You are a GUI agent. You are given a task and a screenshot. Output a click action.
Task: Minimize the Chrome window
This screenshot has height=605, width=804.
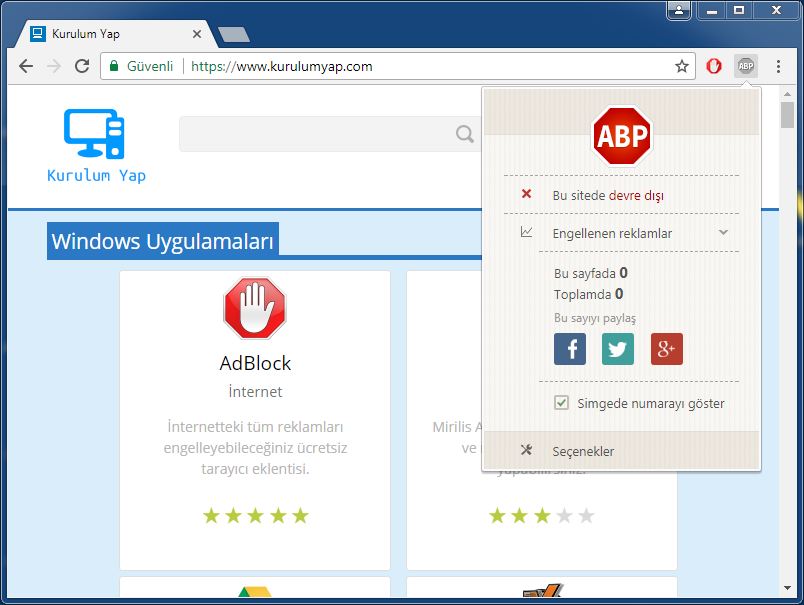pos(712,10)
